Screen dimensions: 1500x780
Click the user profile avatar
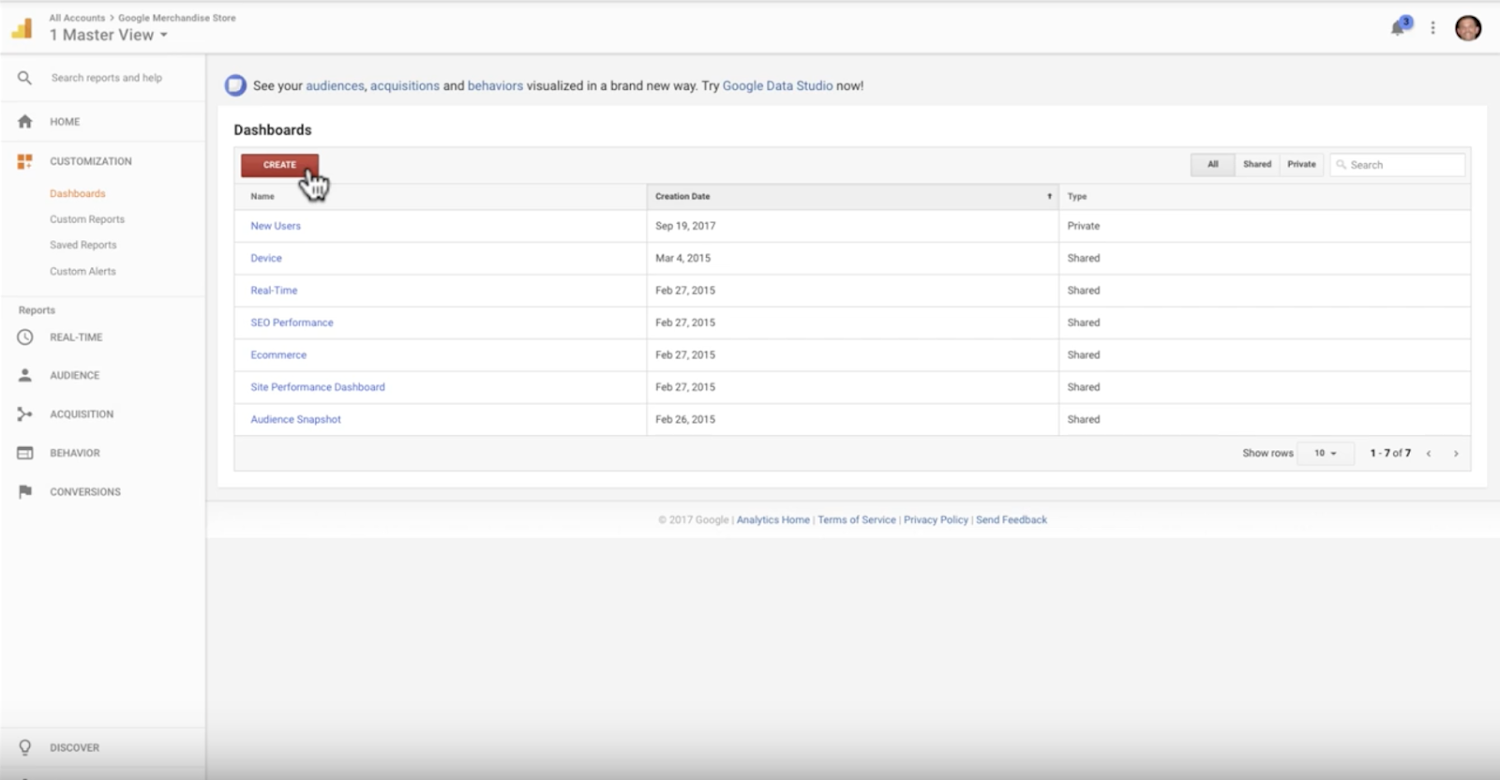(x=1468, y=28)
